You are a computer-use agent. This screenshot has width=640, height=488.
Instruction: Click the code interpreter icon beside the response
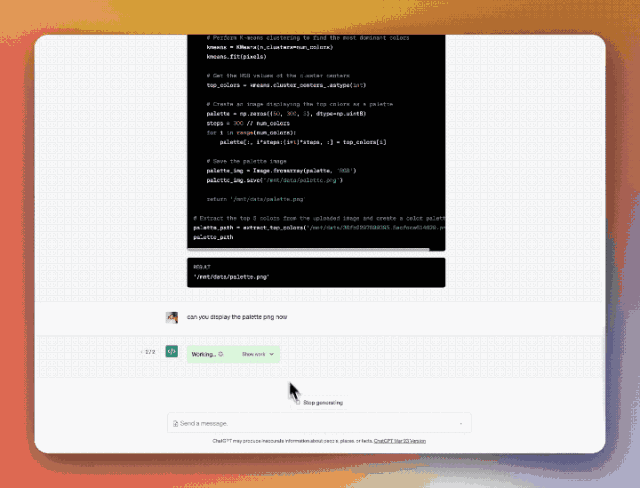pyautogui.click(x=172, y=352)
